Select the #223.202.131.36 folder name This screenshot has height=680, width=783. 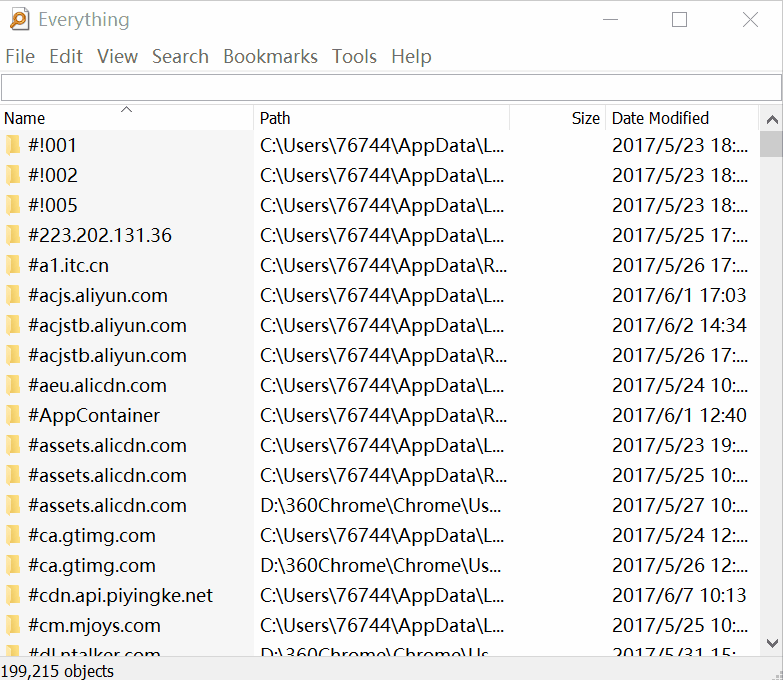point(100,235)
